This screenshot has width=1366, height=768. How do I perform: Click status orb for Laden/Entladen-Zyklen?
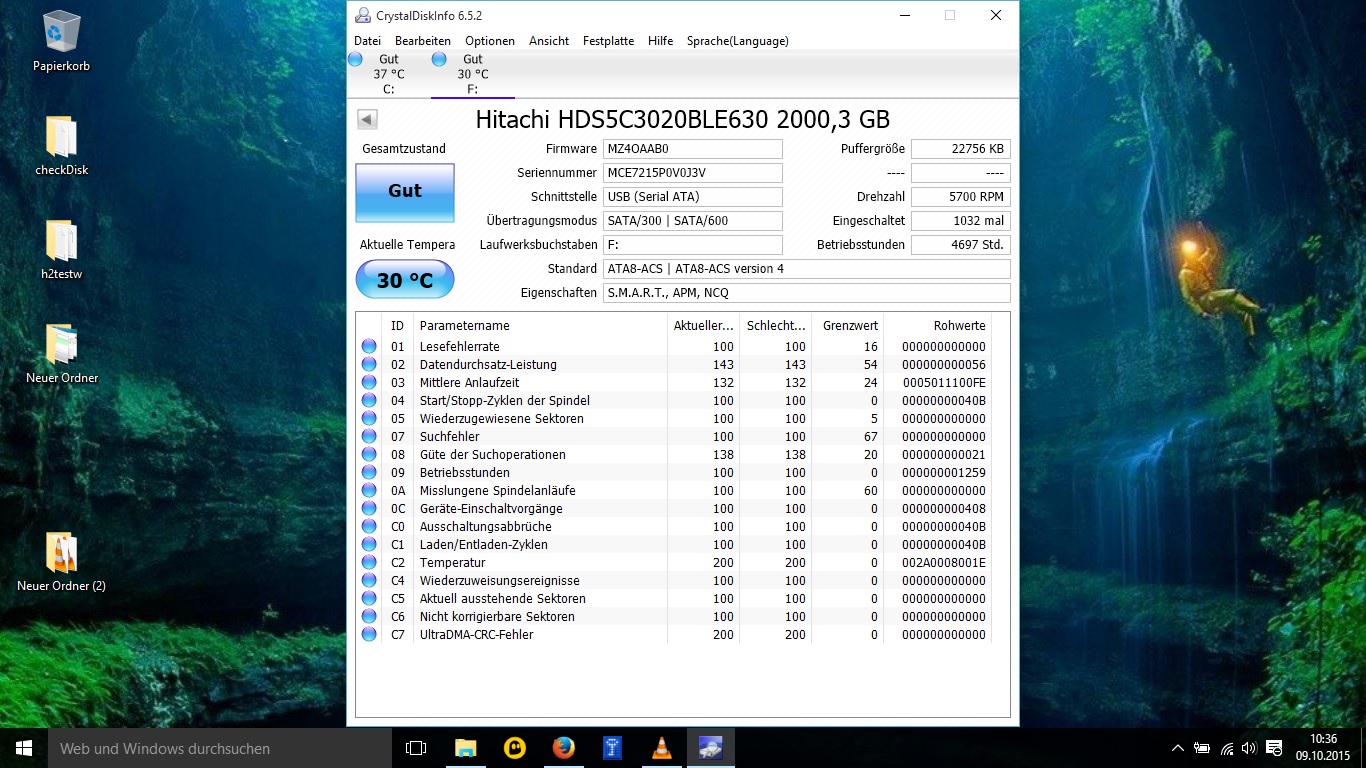point(369,545)
